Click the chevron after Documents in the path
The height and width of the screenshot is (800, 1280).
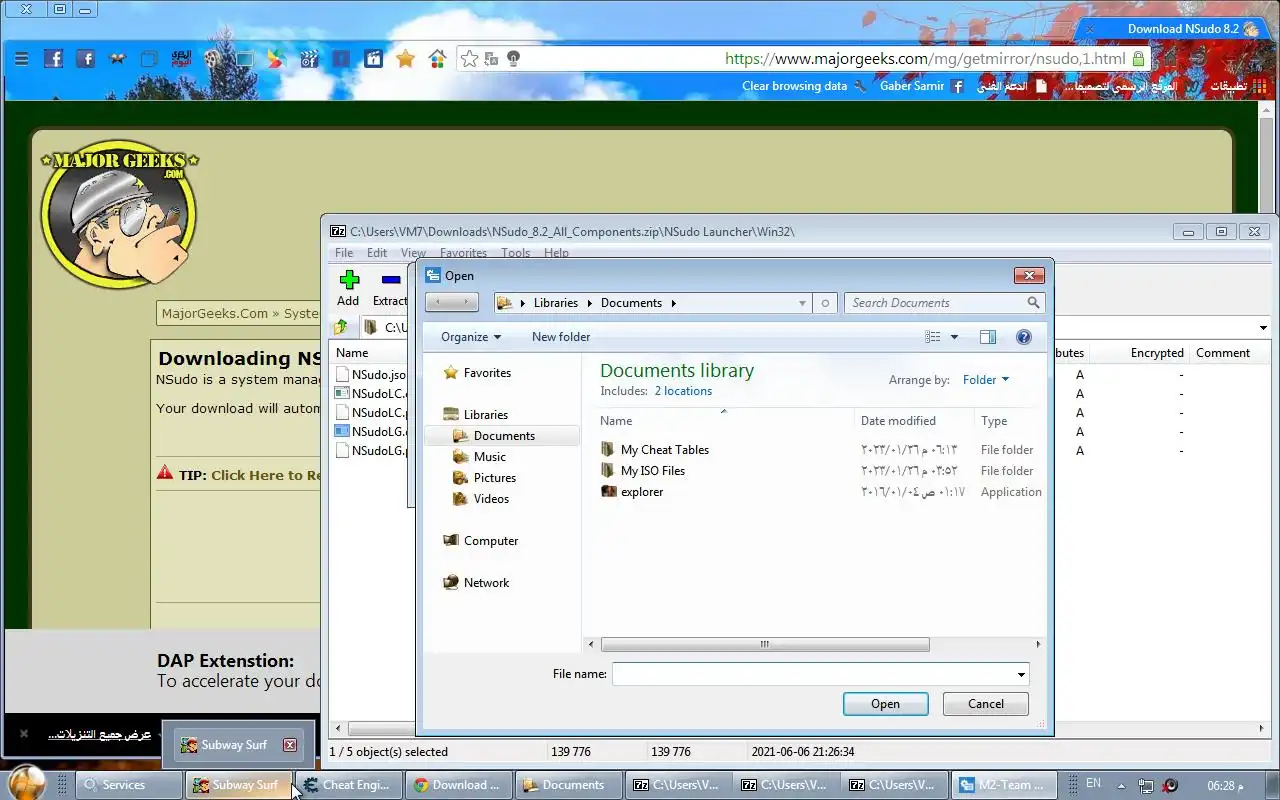coord(674,303)
